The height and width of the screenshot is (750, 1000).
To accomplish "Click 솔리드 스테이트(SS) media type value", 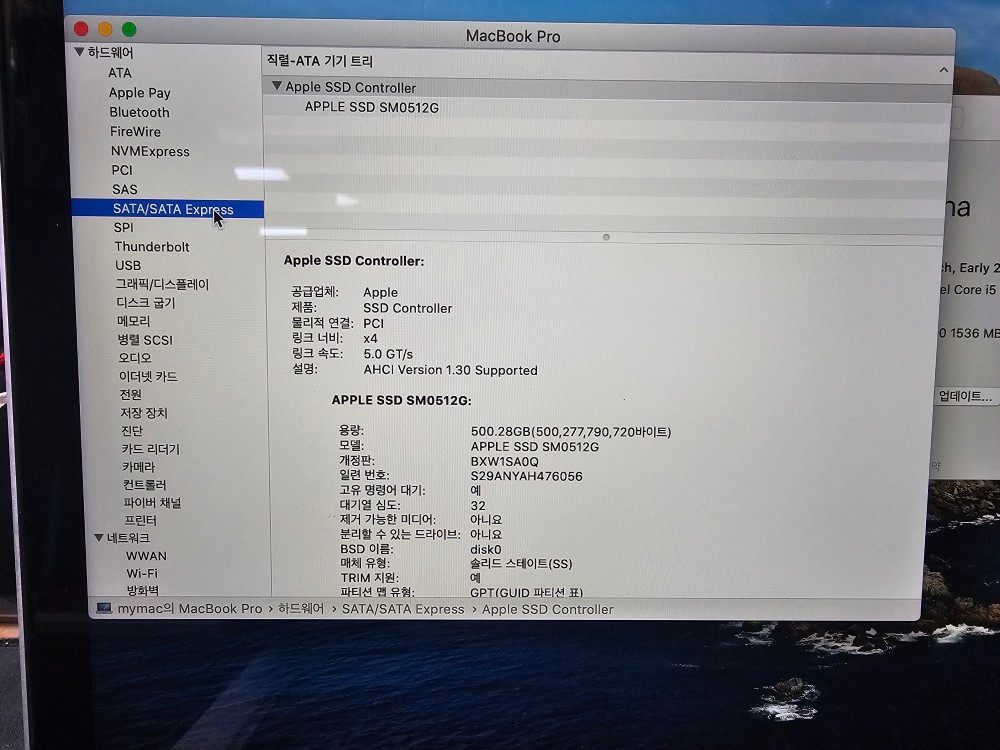I will pos(521,564).
